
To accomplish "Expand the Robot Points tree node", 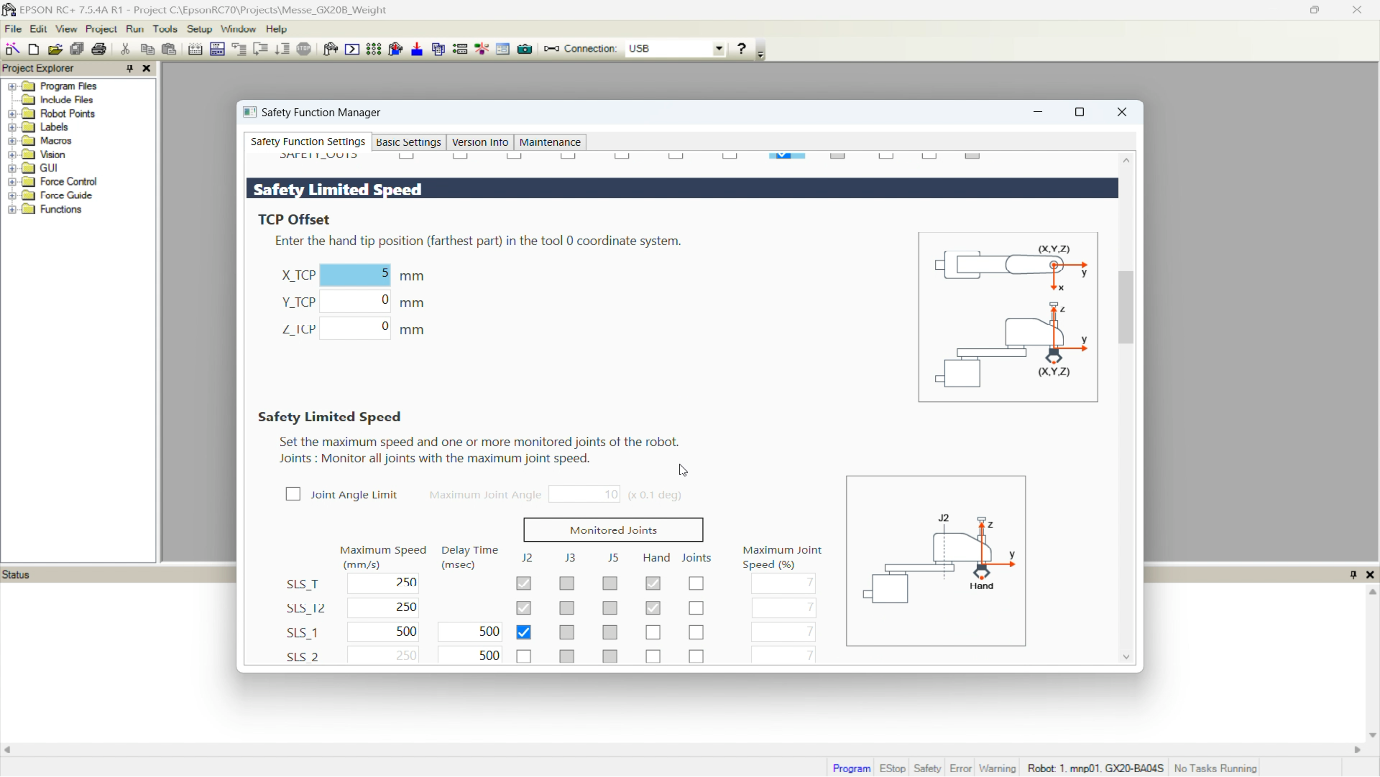I will click(x=12, y=114).
